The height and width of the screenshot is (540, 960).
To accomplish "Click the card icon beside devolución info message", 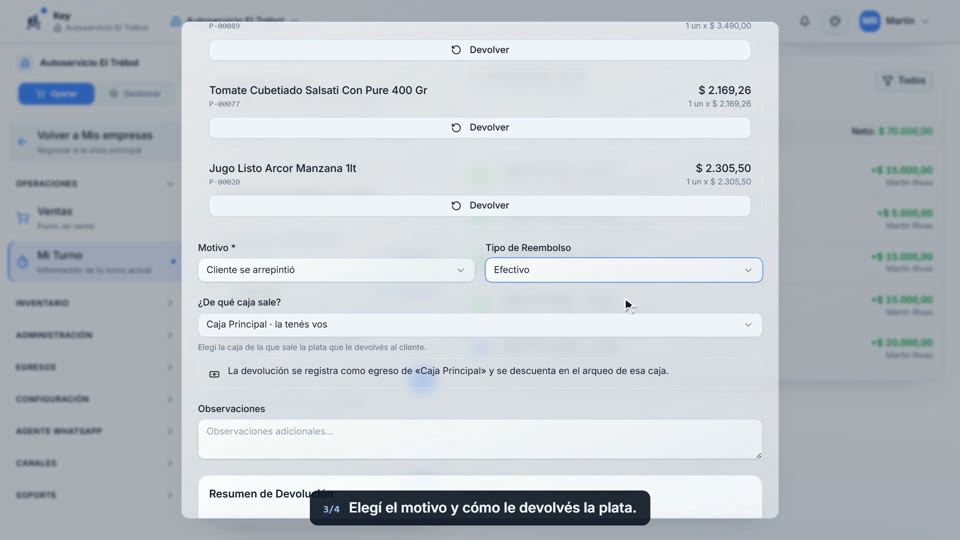I will 214,374.
